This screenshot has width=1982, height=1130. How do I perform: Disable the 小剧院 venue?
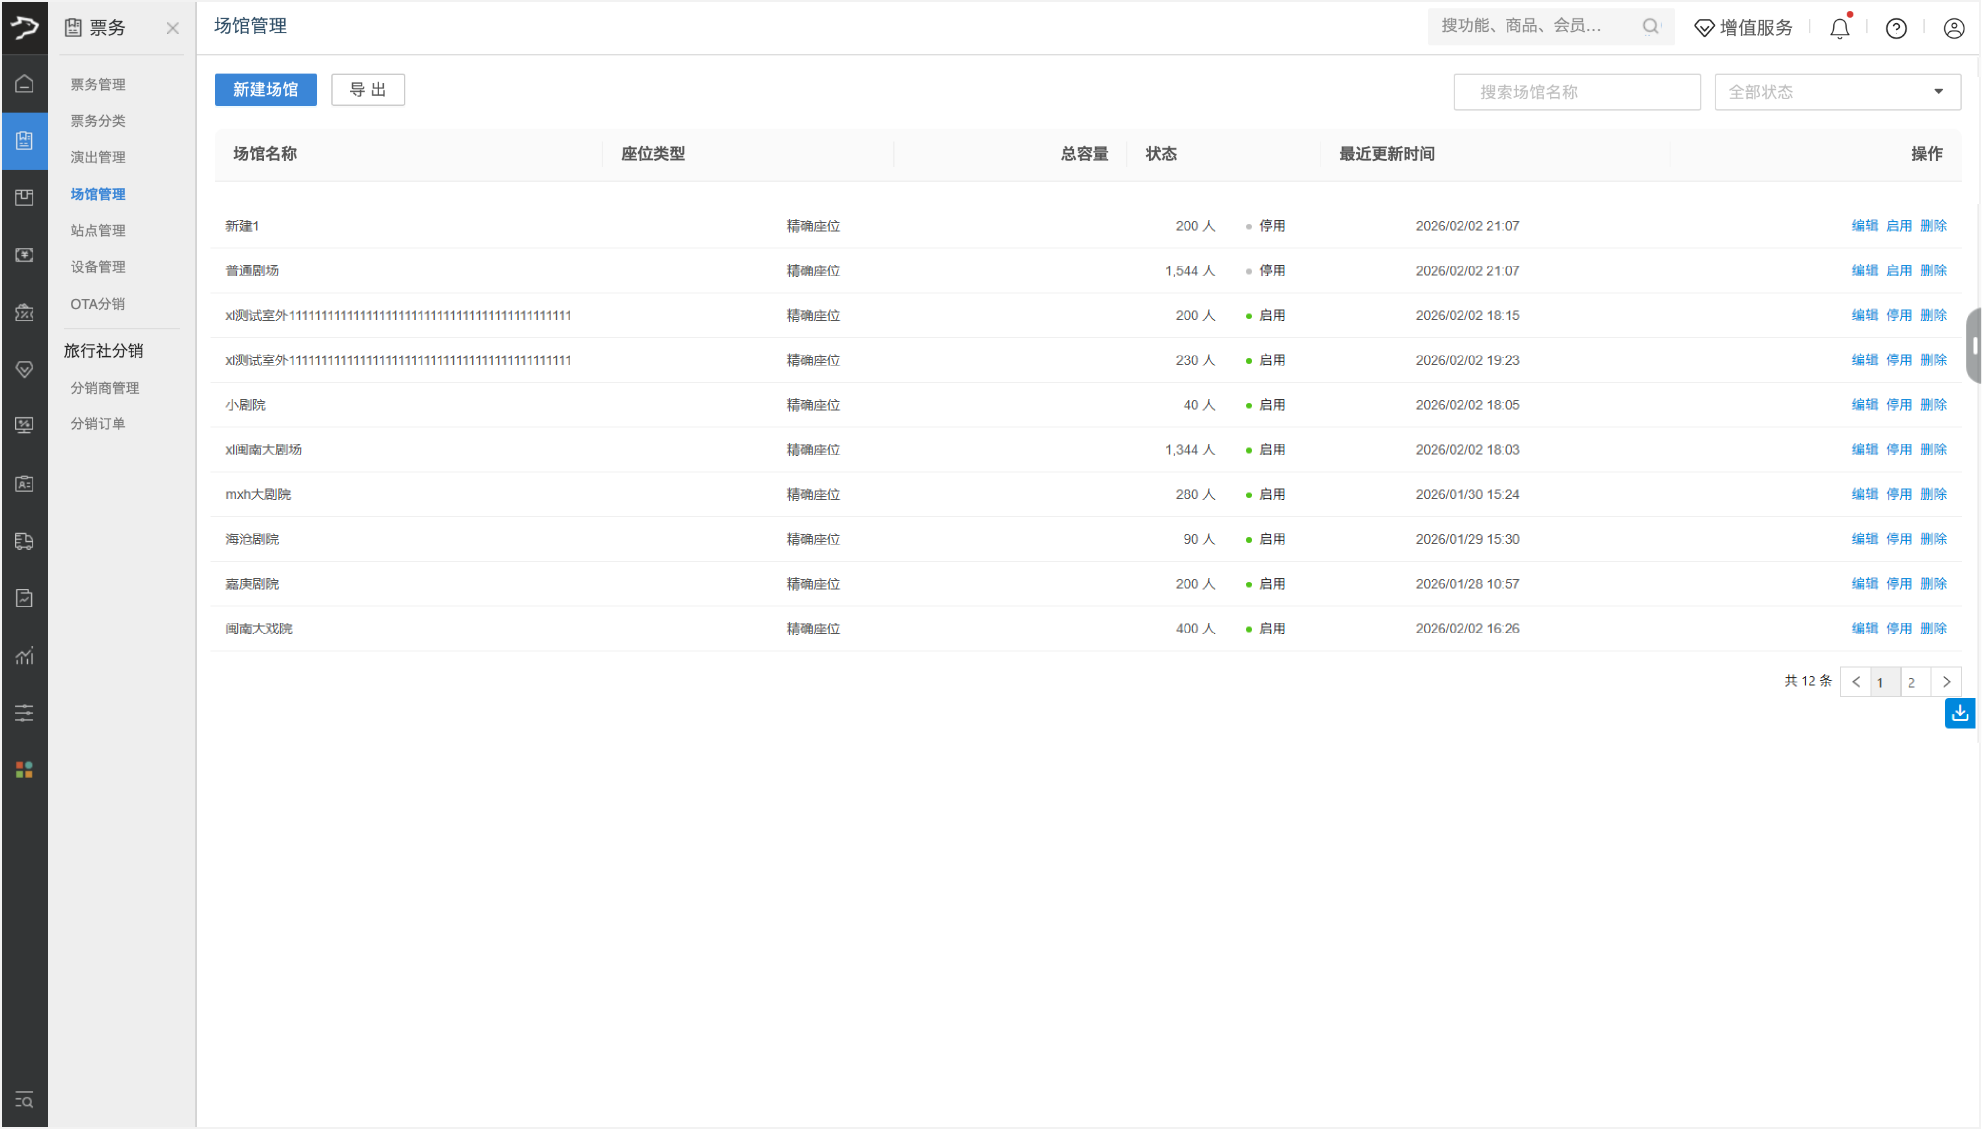coord(1898,405)
